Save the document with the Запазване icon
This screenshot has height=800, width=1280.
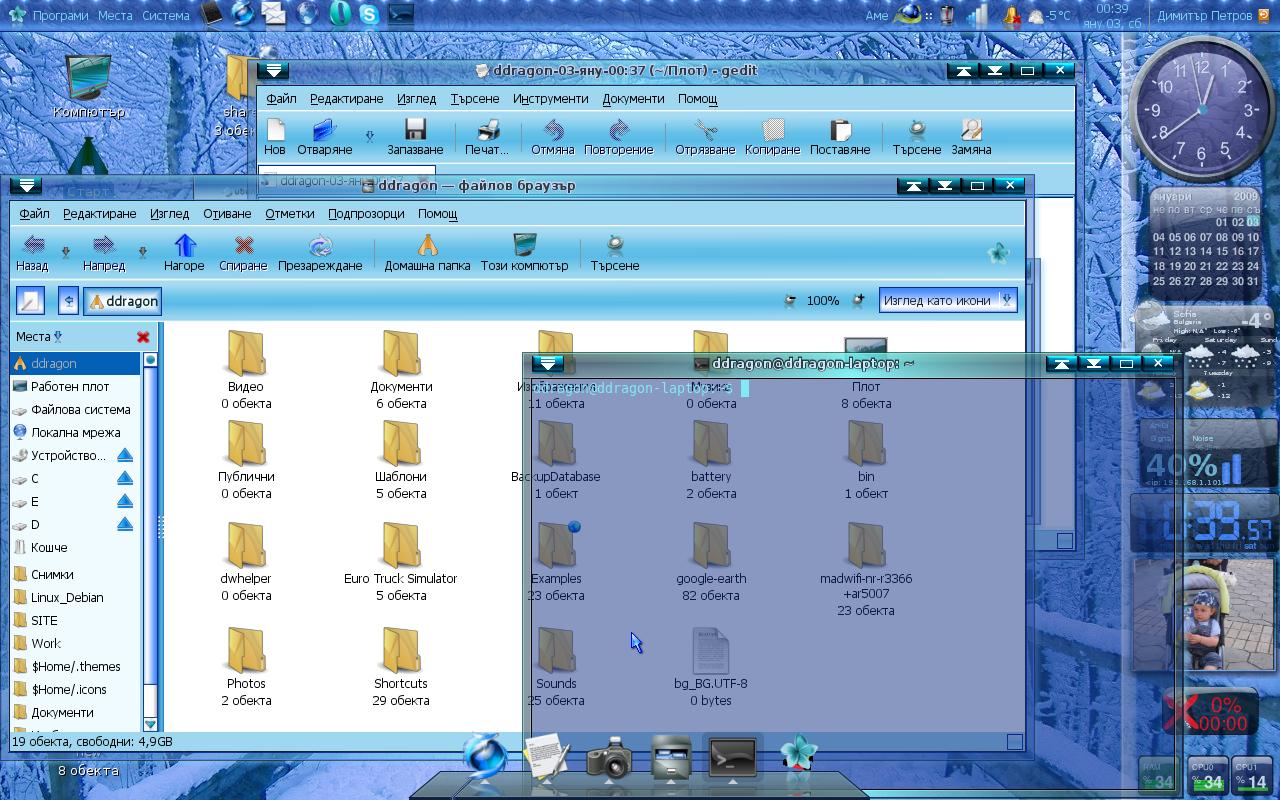[415, 130]
